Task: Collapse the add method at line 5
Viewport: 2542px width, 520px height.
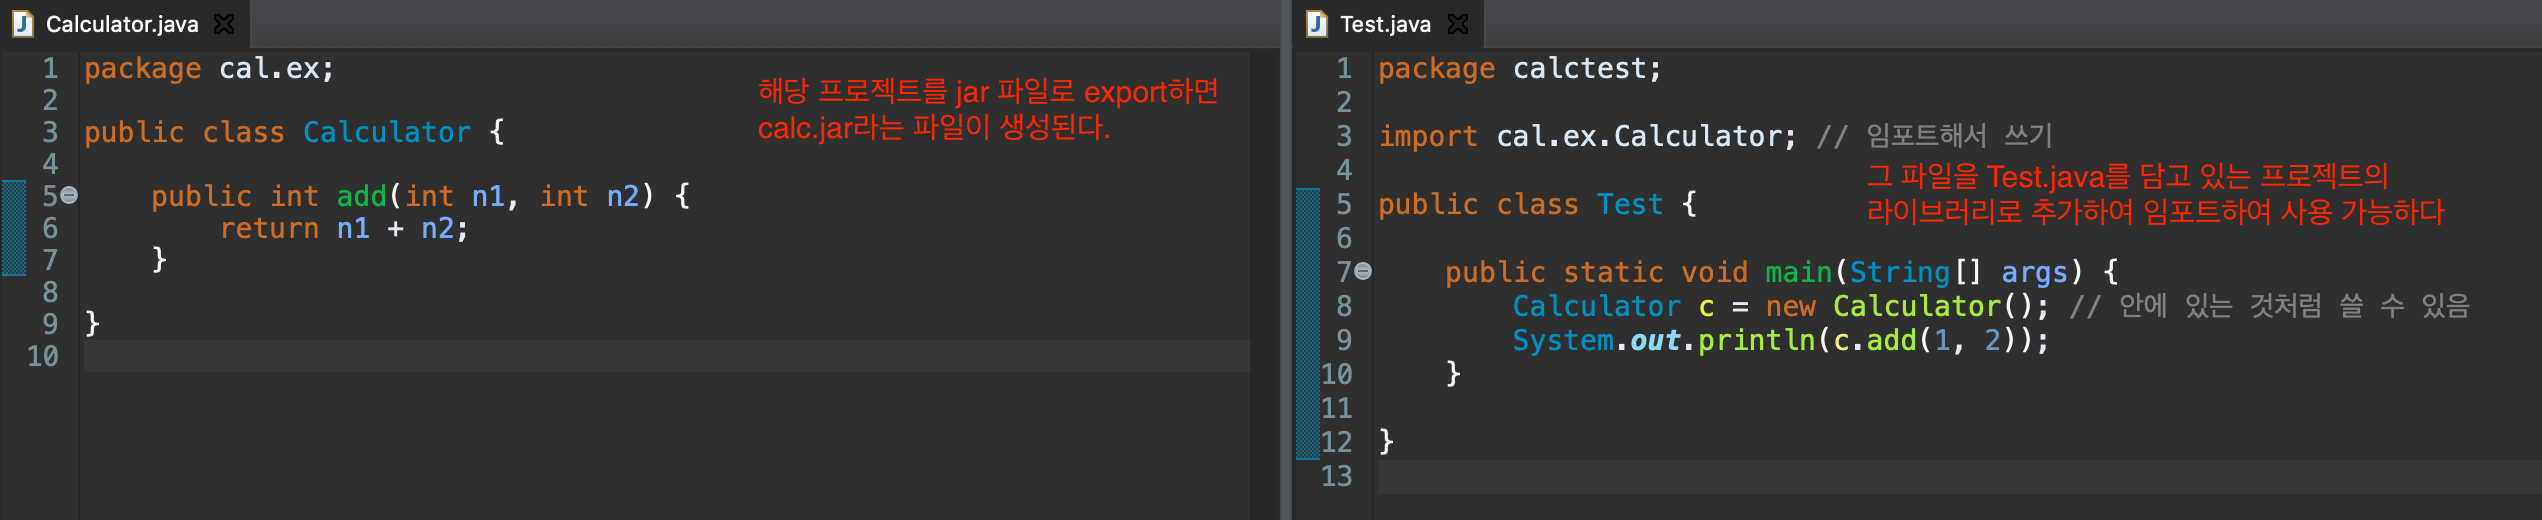Action: [x=69, y=196]
